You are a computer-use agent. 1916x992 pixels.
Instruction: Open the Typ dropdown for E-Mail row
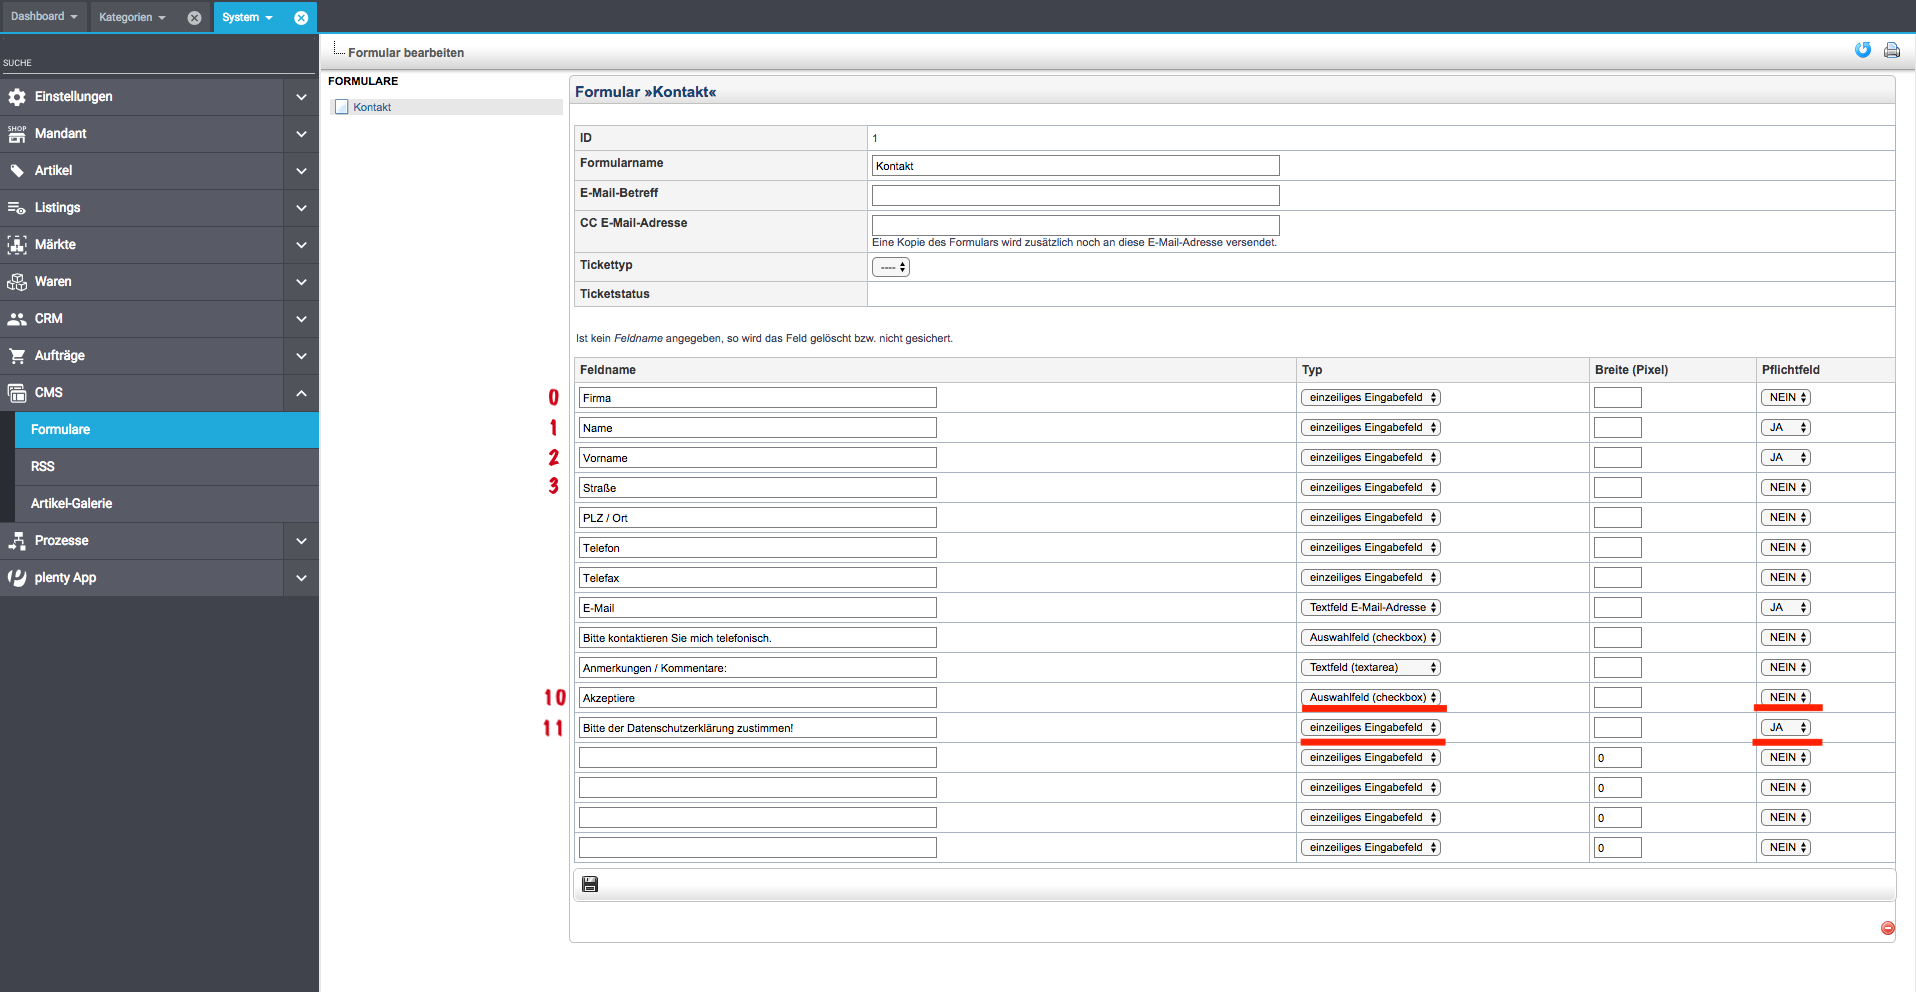point(1371,608)
